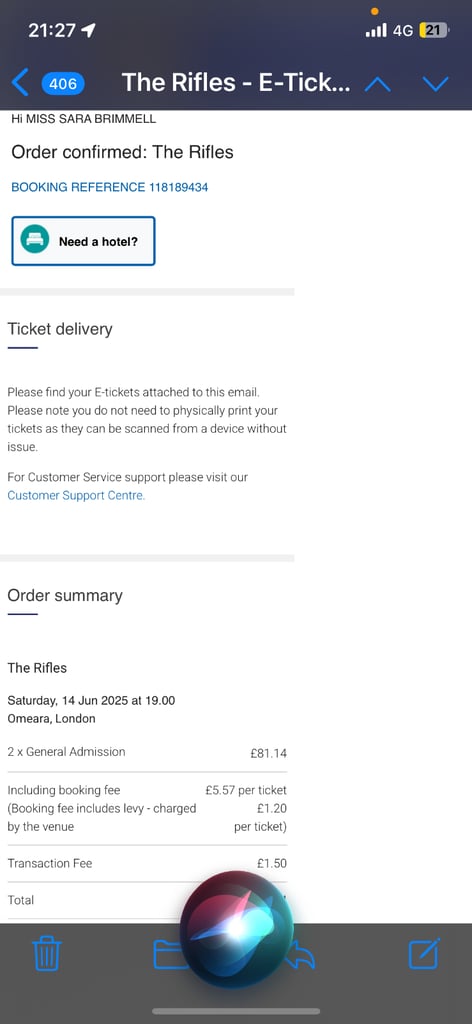Tap the BOOKING REFERENCE 118189434 link

110,187
